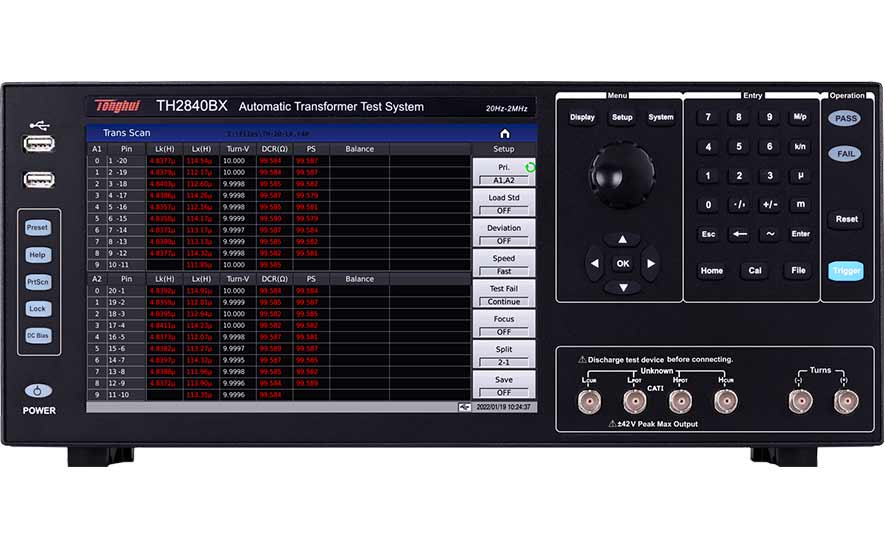
Task: Hit the down arrow key below OK
Action: (x=623, y=288)
